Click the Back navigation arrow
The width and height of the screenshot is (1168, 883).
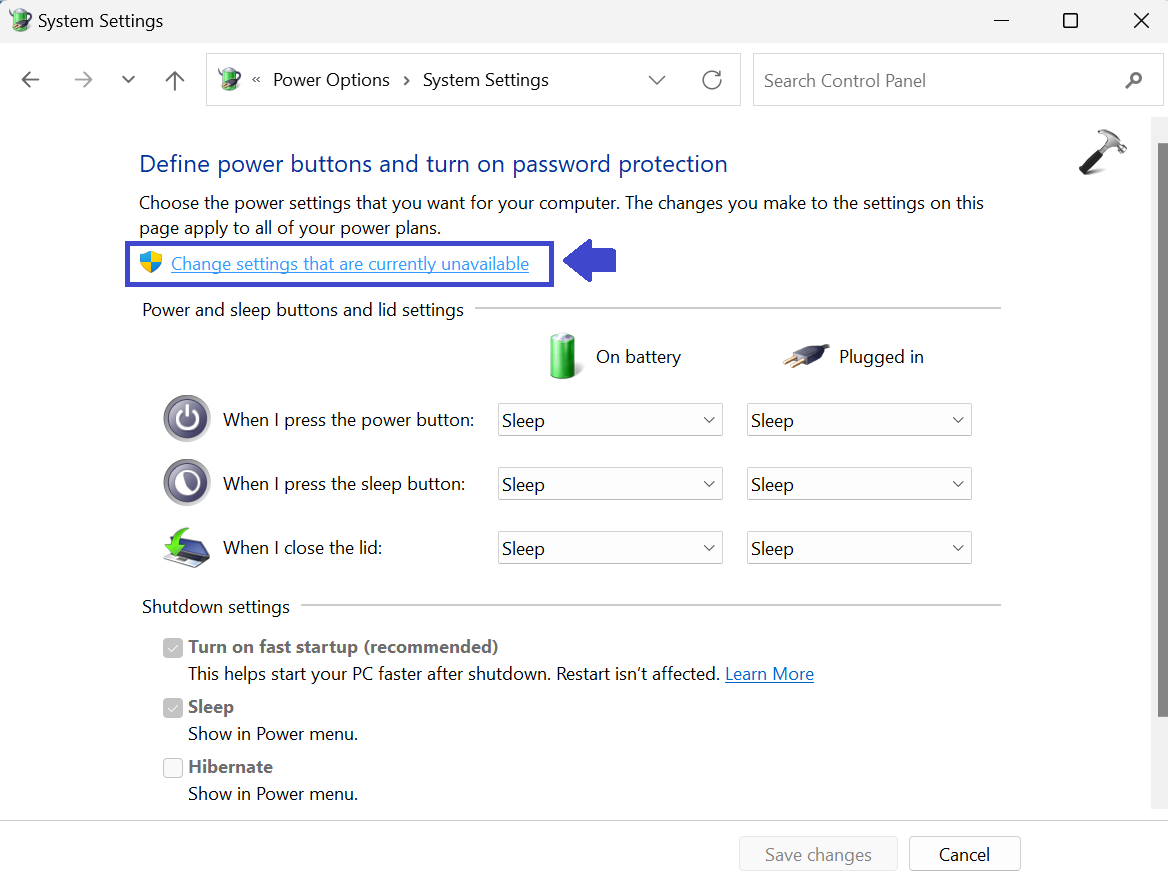(x=31, y=80)
